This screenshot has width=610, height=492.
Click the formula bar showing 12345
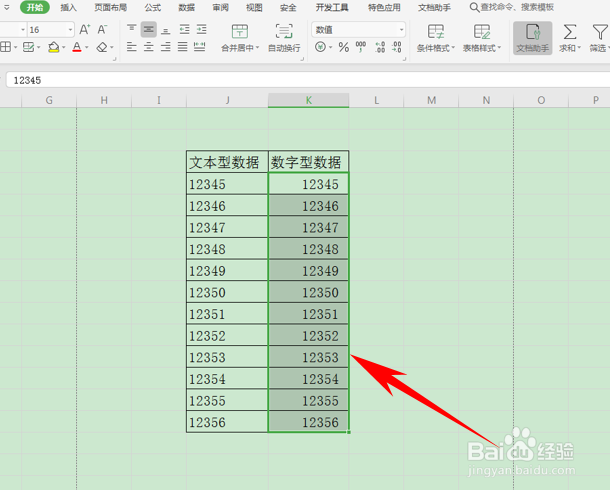point(307,80)
